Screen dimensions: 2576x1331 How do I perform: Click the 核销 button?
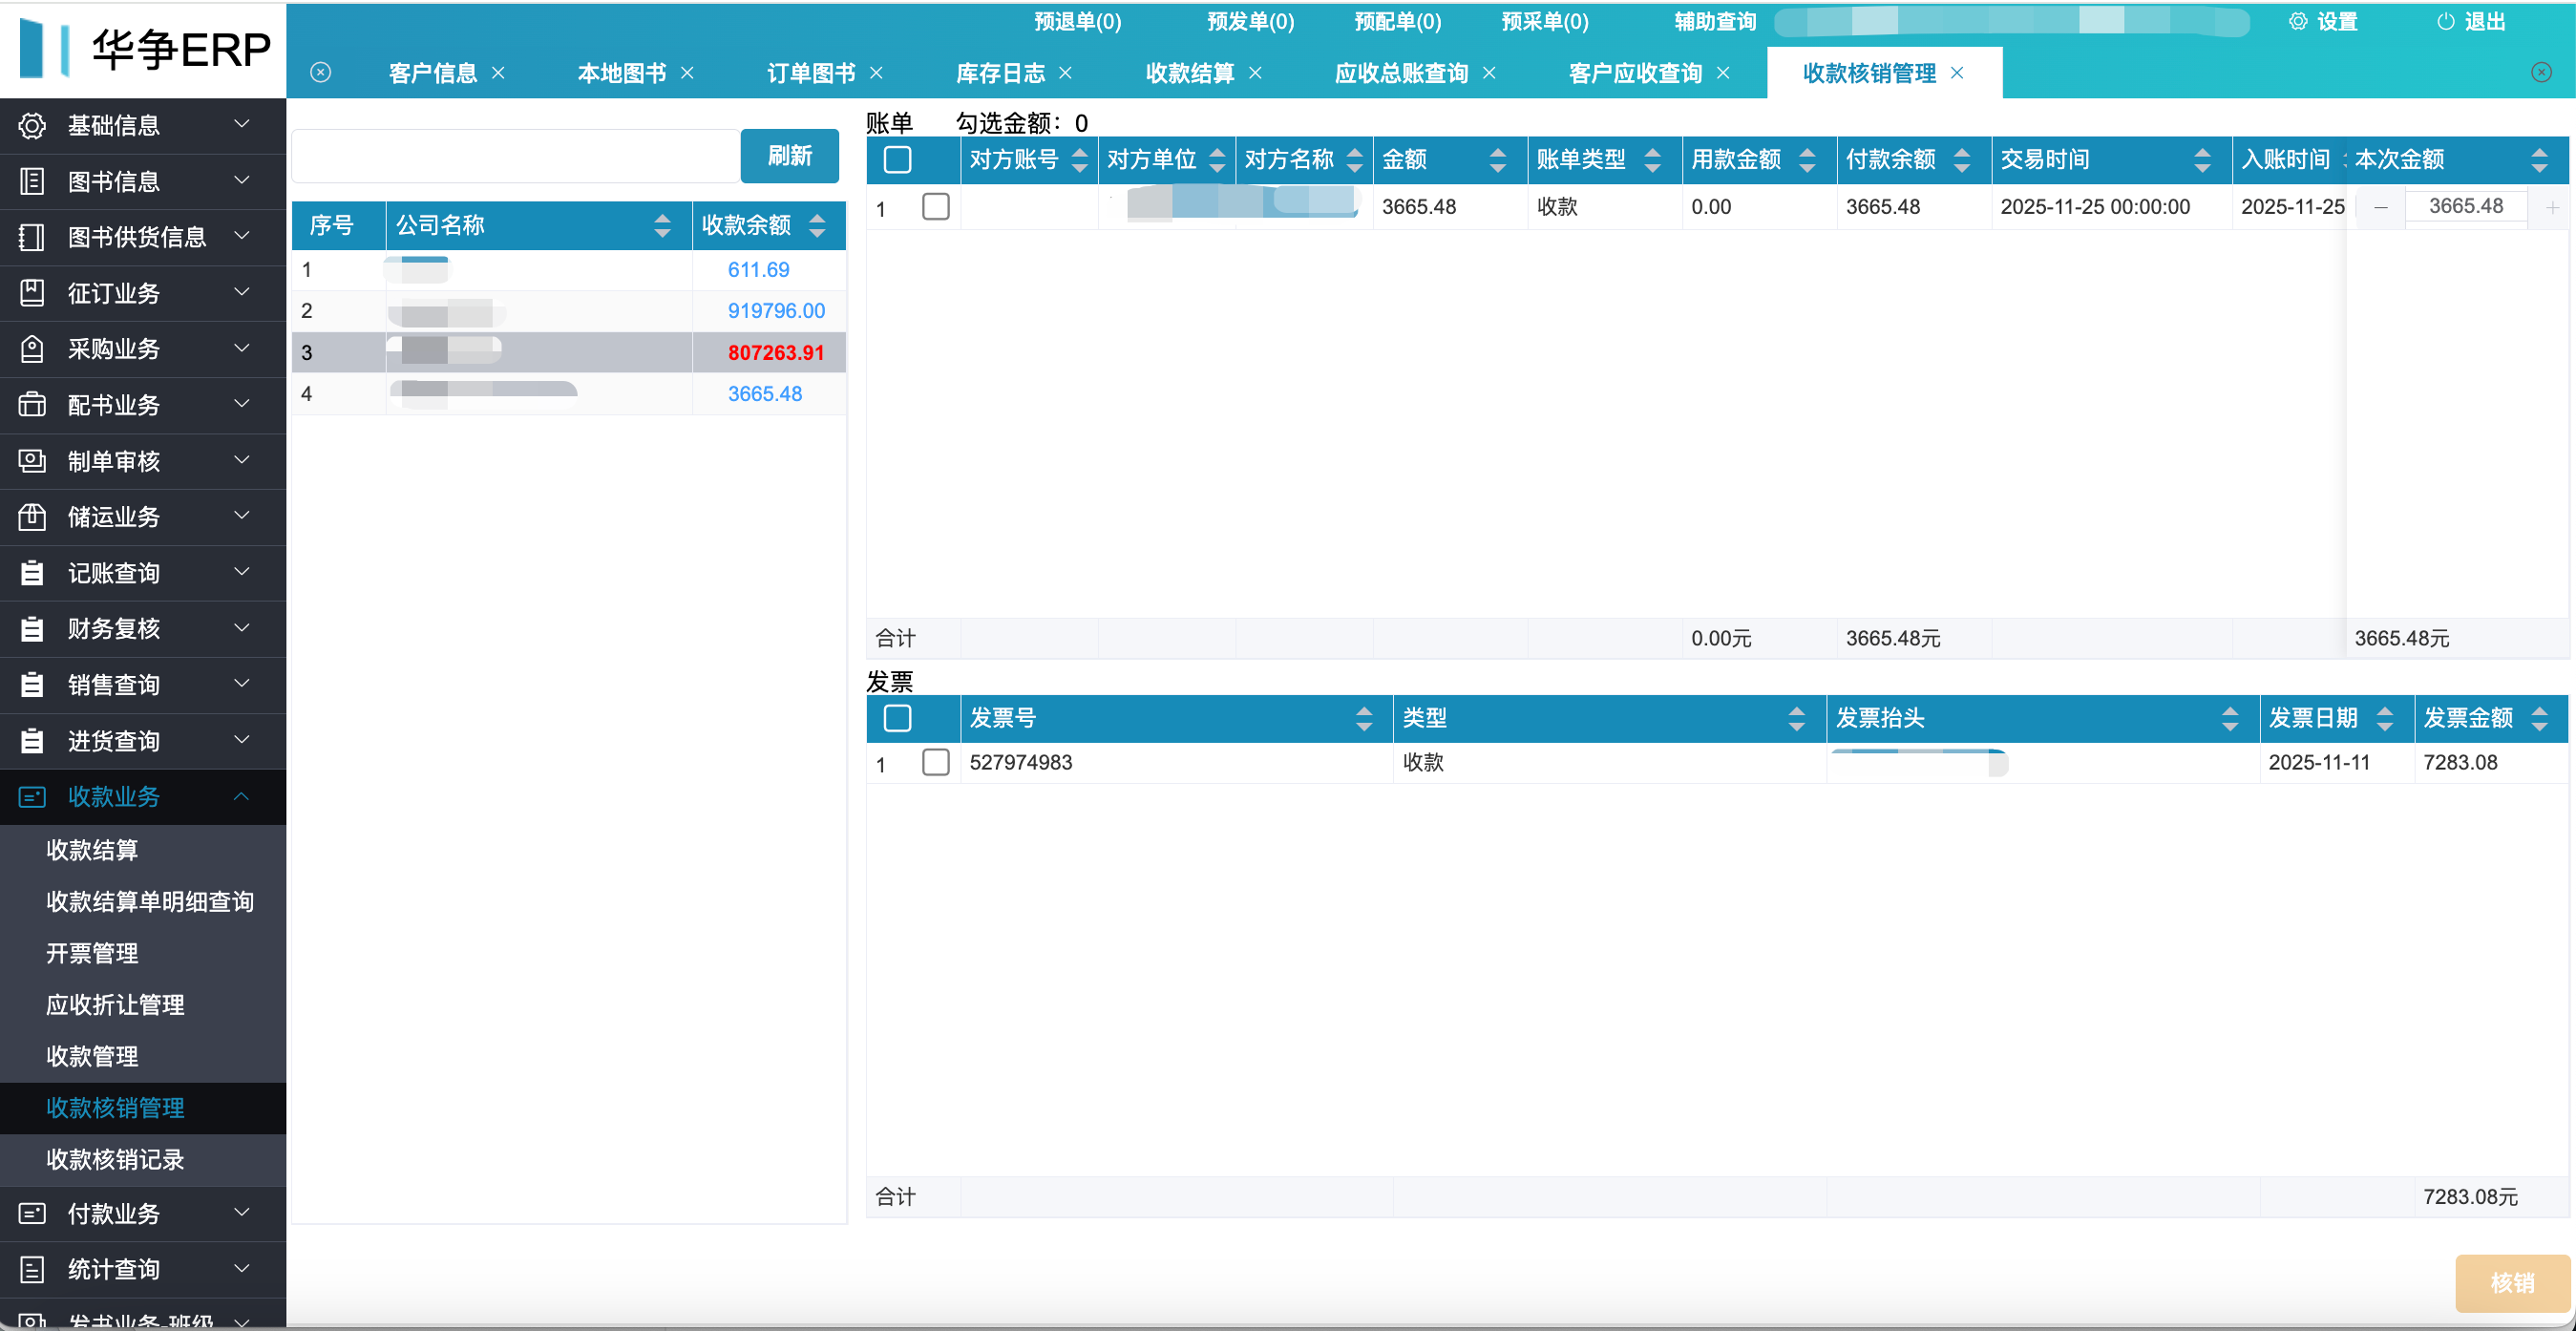[x=2512, y=1283]
